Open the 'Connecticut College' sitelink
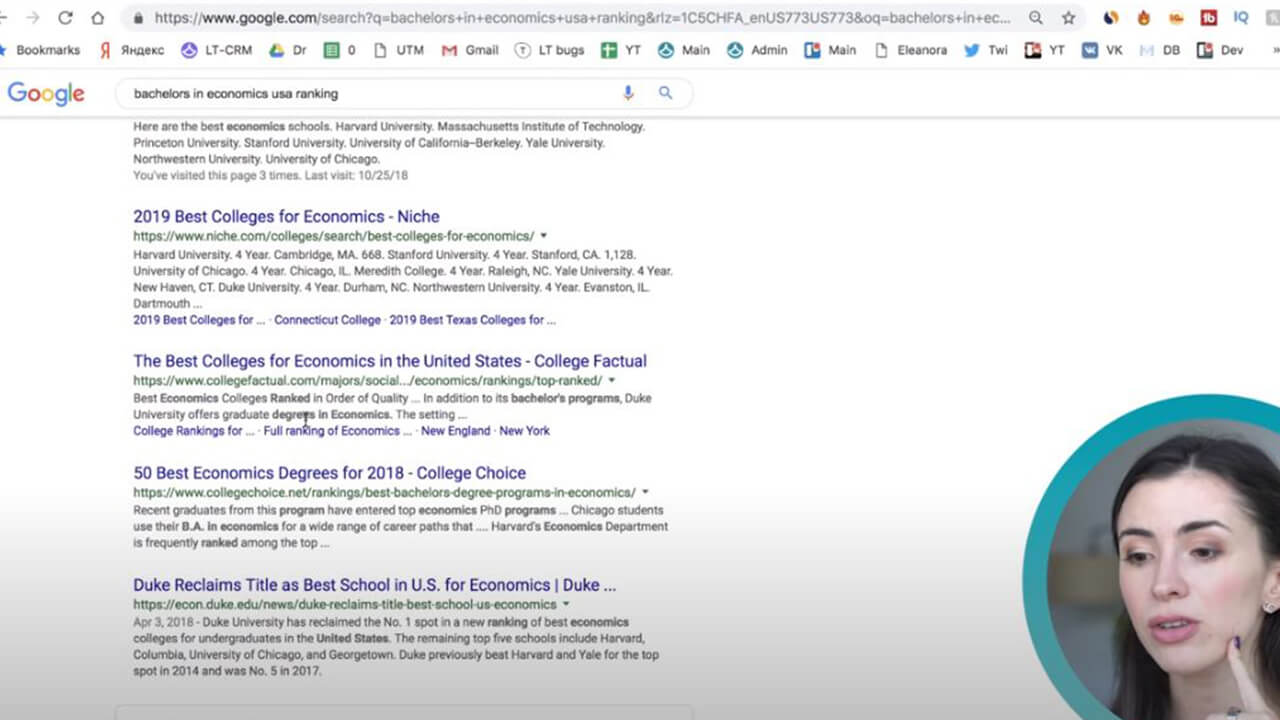The width and height of the screenshot is (1280, 720). point(327,320)
